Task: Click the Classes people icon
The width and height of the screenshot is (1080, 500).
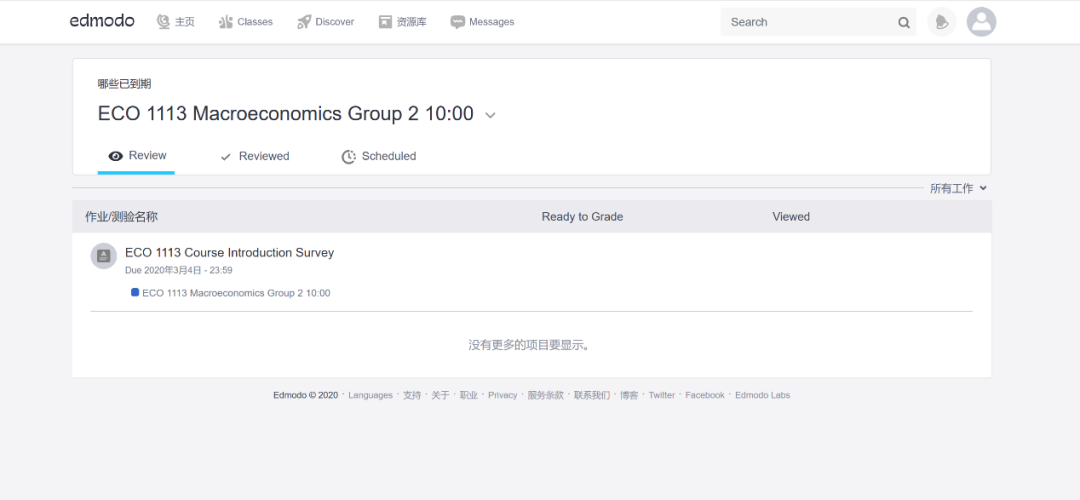Action: click(226, 22)
